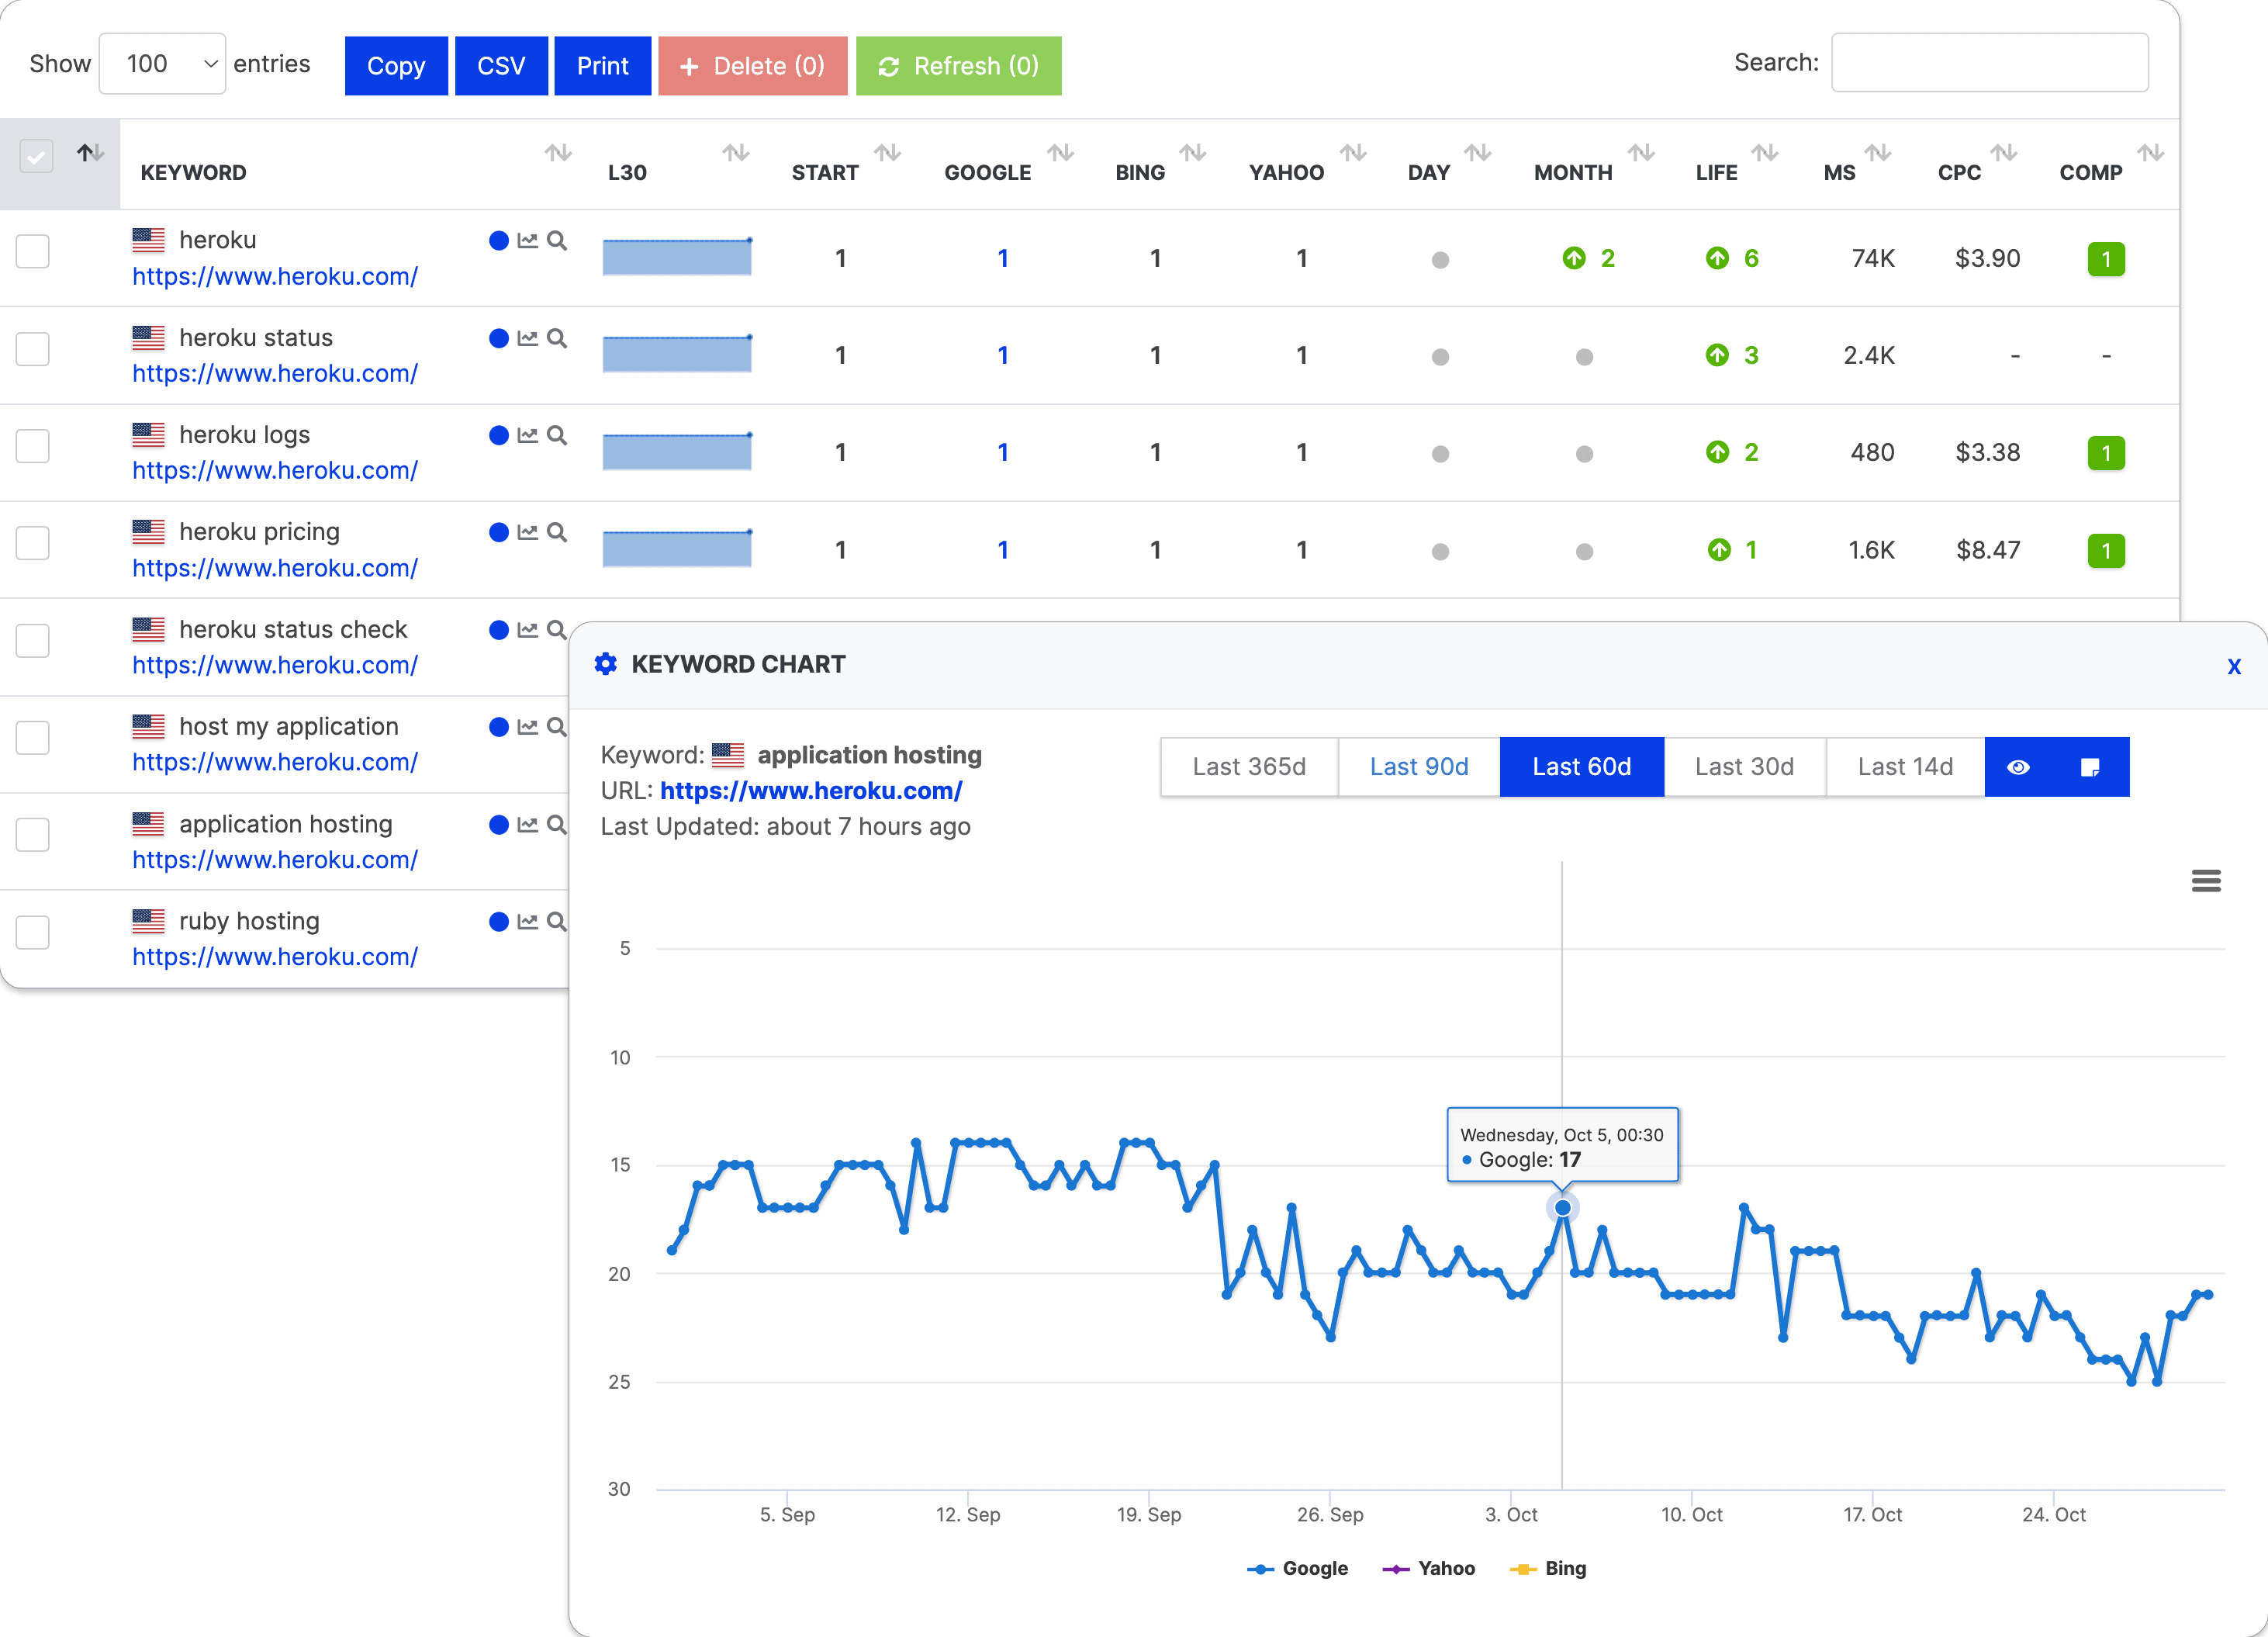This screenshot has width=2268, height=1637.
Task: Toggle Google series in chart legend
Action: (x=1297, y=1568)
